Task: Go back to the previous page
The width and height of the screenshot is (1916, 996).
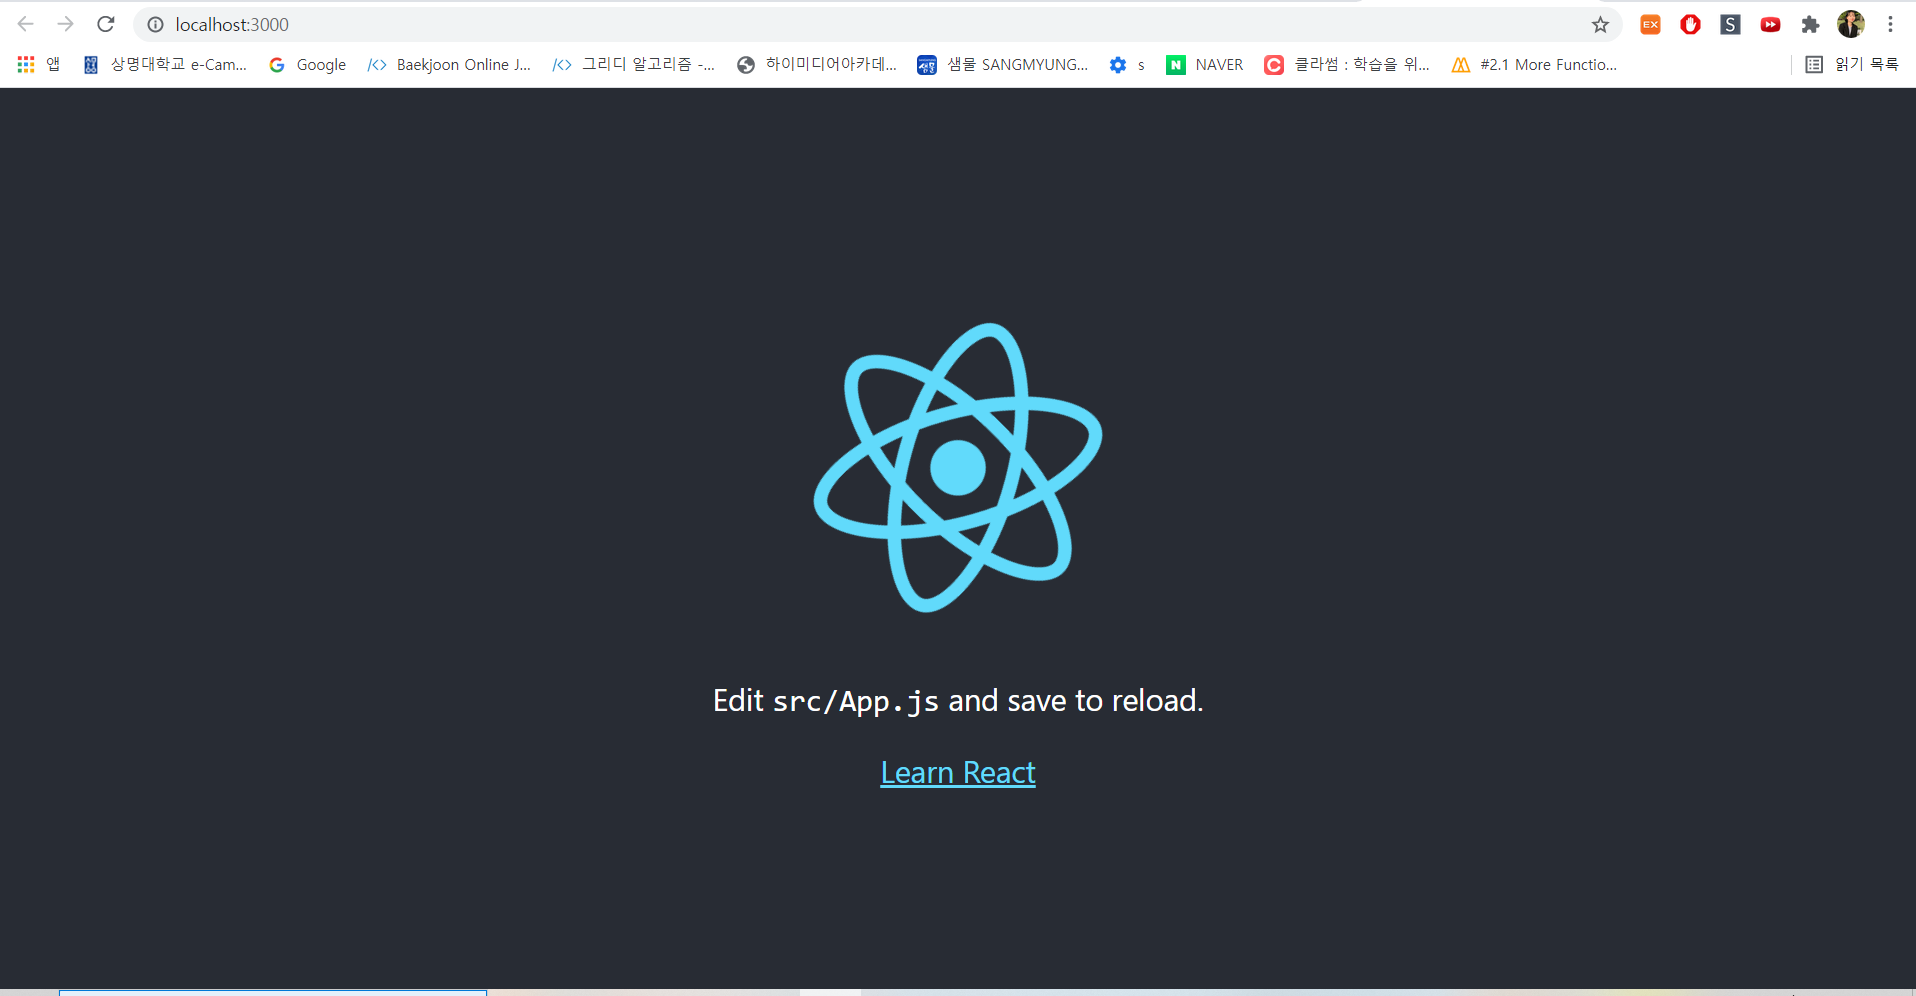Action: pyautogui.click(x=26, y=24)
